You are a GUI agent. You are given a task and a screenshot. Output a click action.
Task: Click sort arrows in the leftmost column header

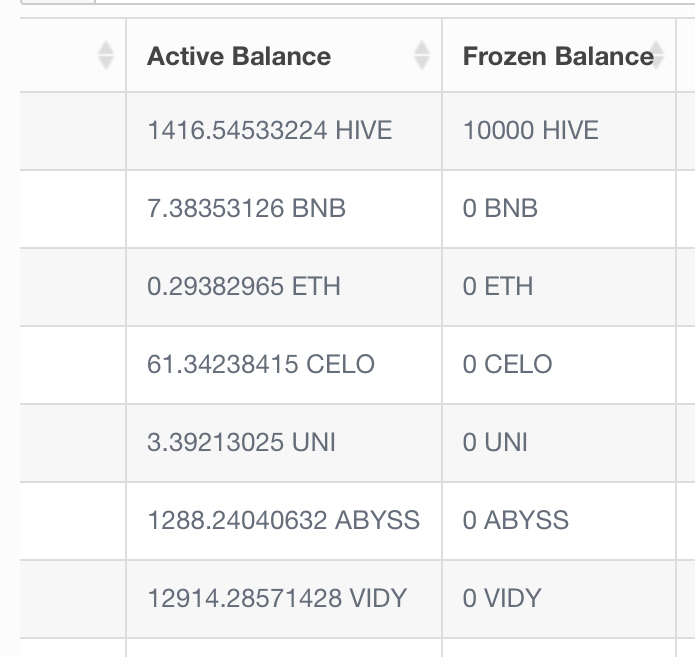(x=105, y=55)
